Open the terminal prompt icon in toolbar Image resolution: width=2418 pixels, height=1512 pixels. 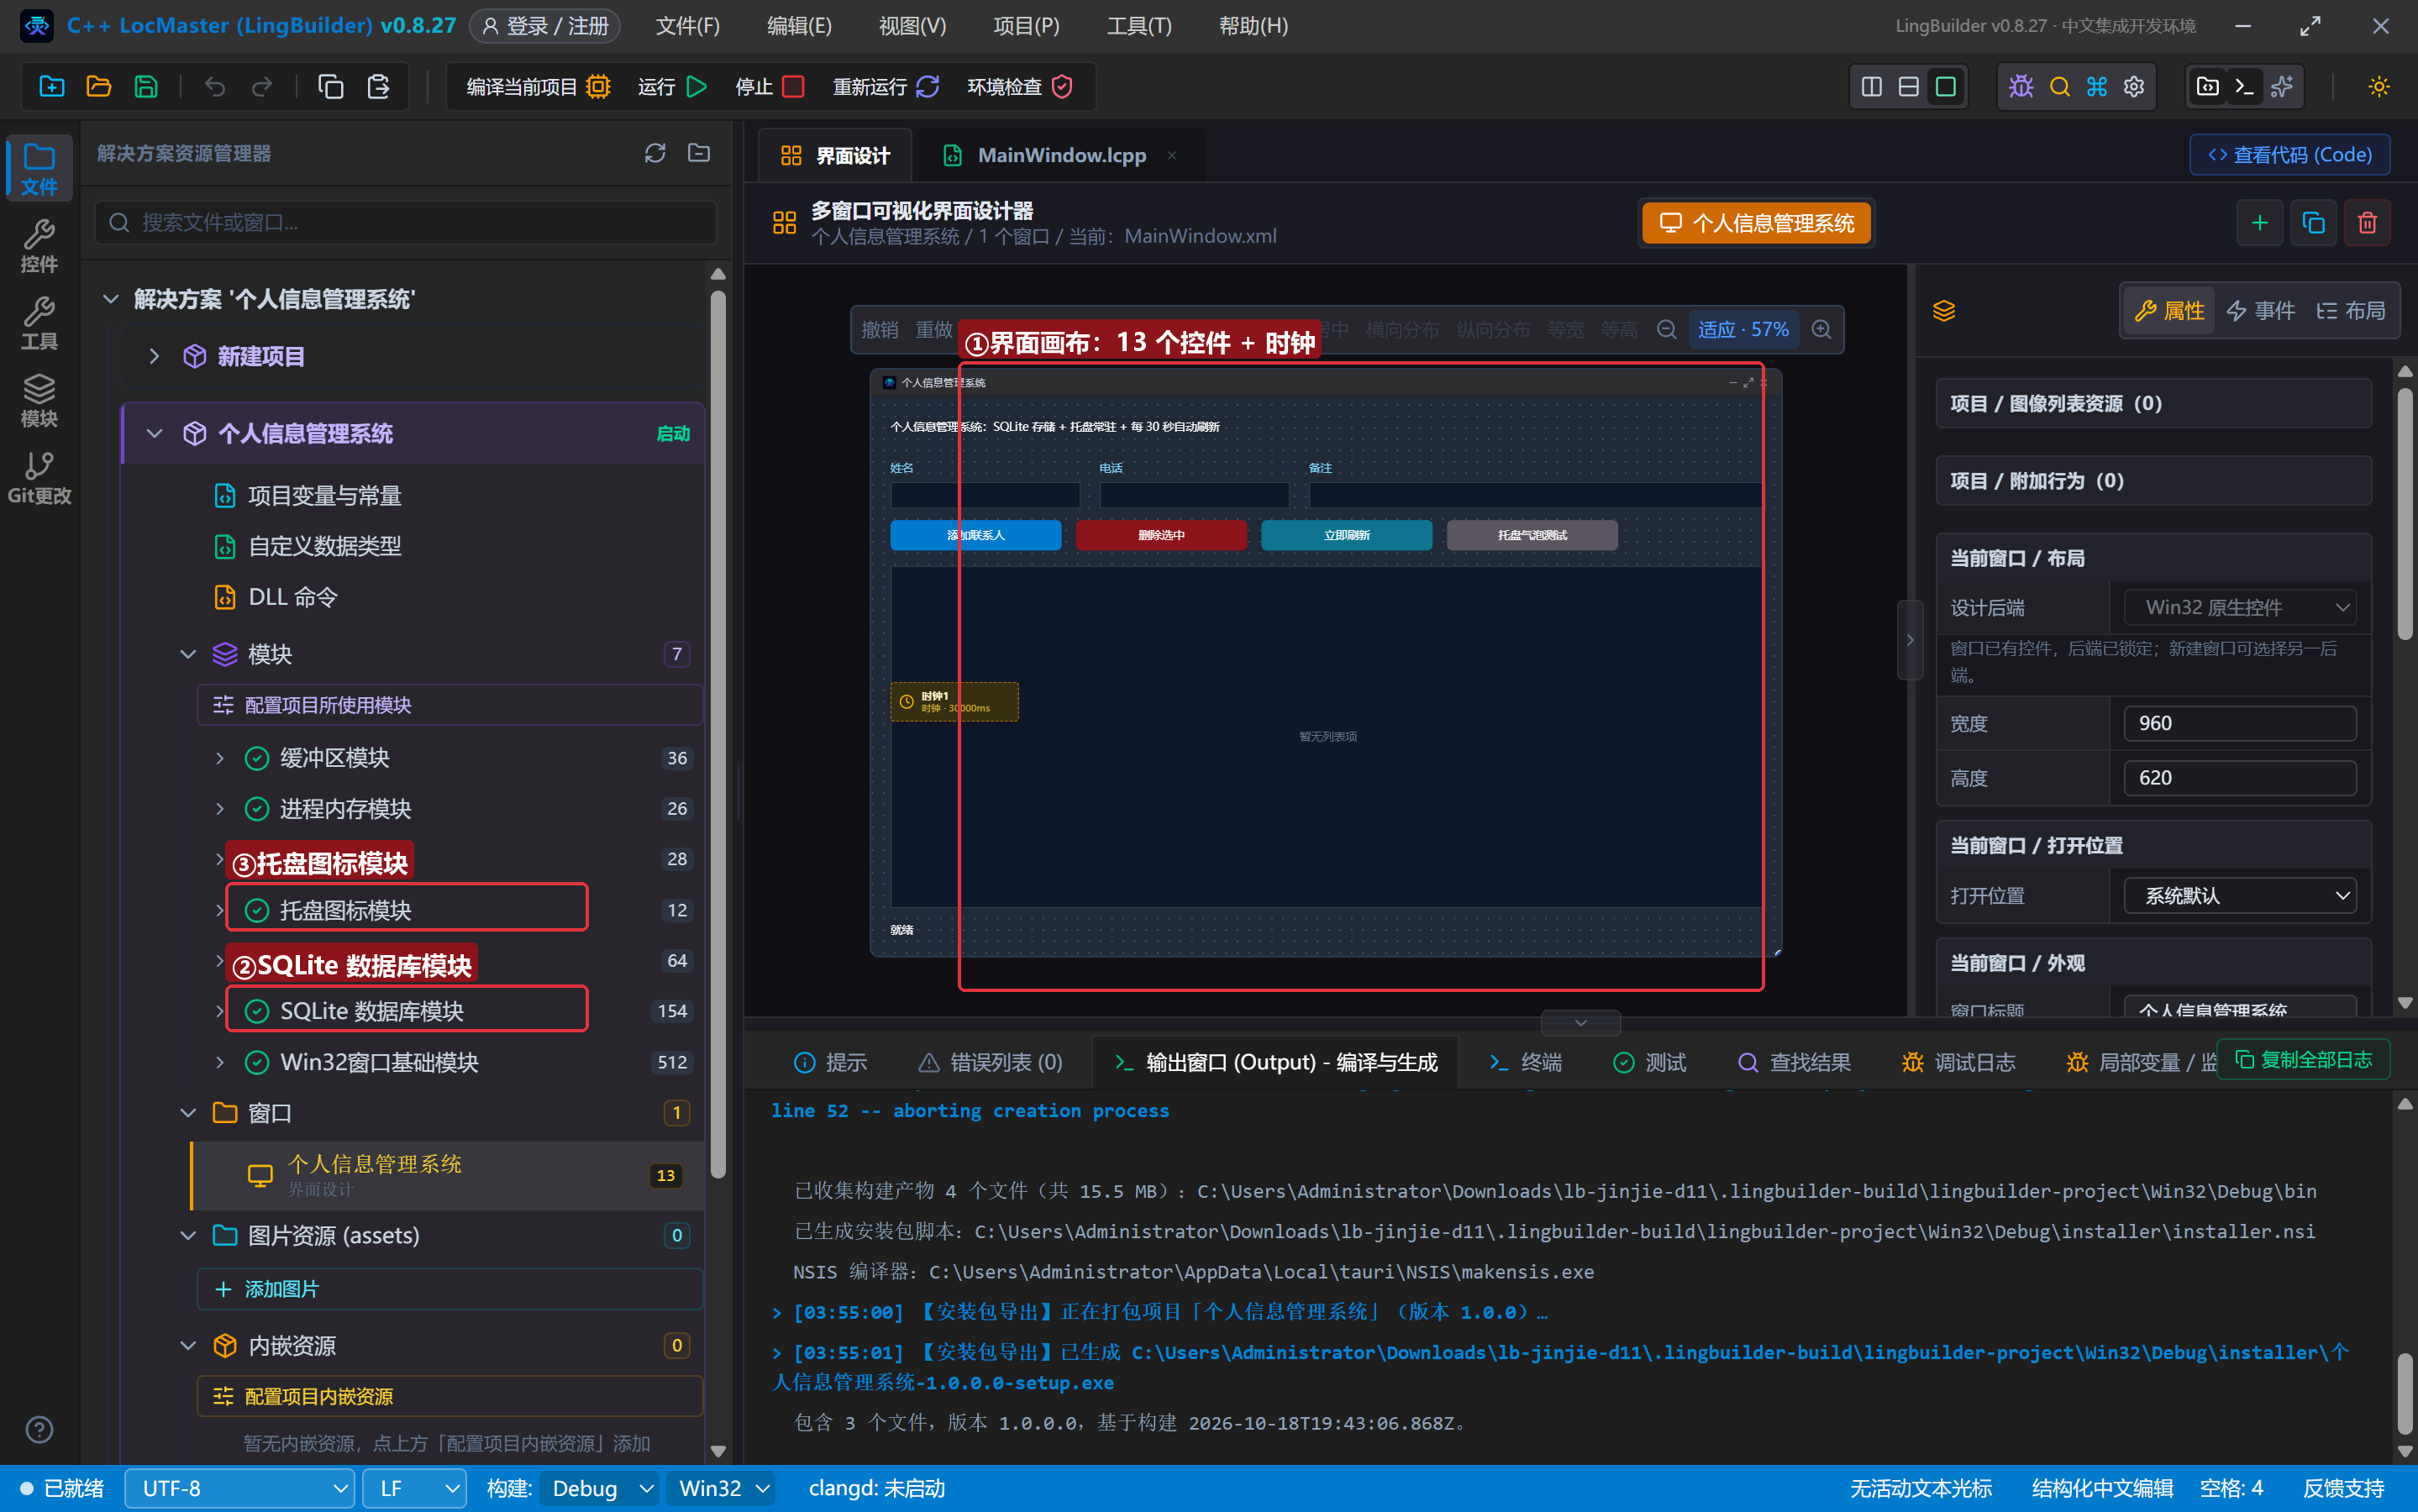click(x=2244, y=87)
